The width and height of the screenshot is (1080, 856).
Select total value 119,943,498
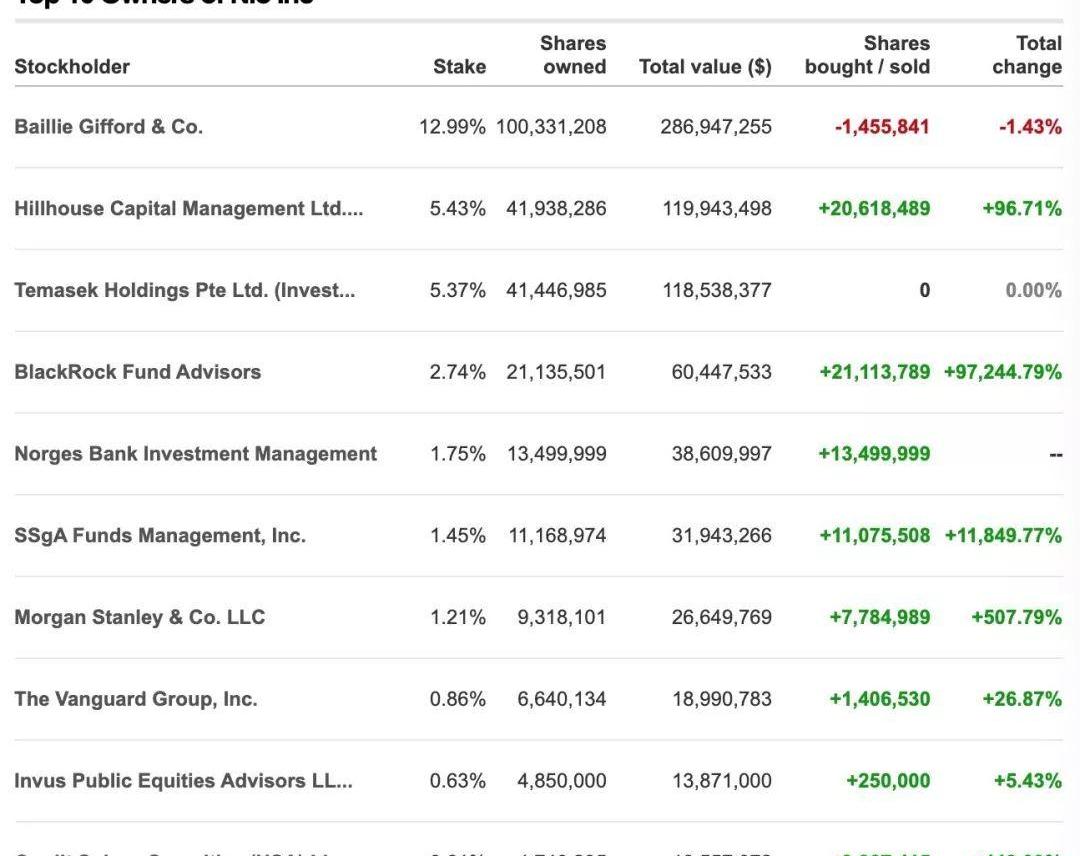[x=717, y=209]
